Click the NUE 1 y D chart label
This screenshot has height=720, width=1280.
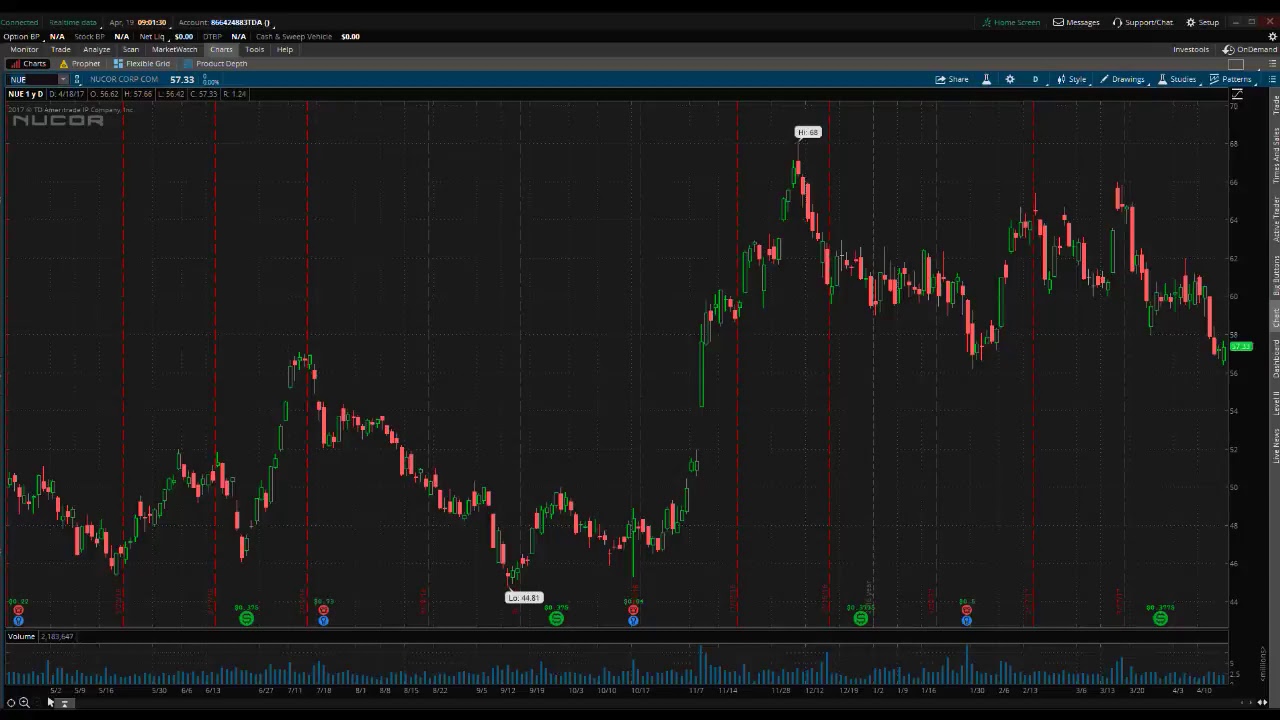(25, 94)
